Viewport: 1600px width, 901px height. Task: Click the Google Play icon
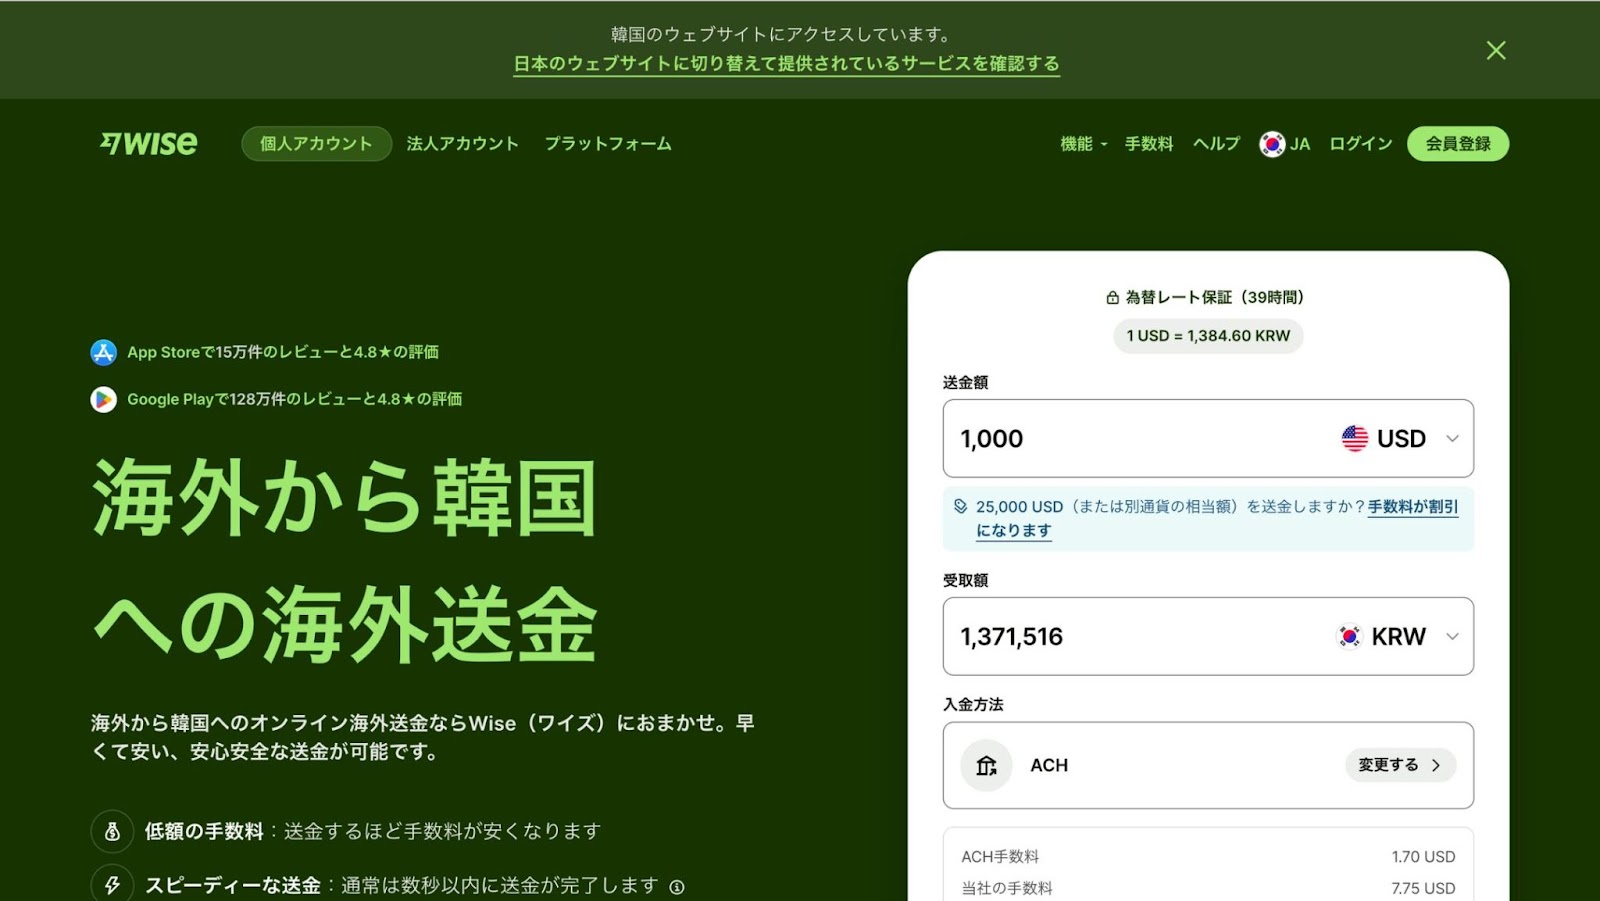click(x=104, y=399)
